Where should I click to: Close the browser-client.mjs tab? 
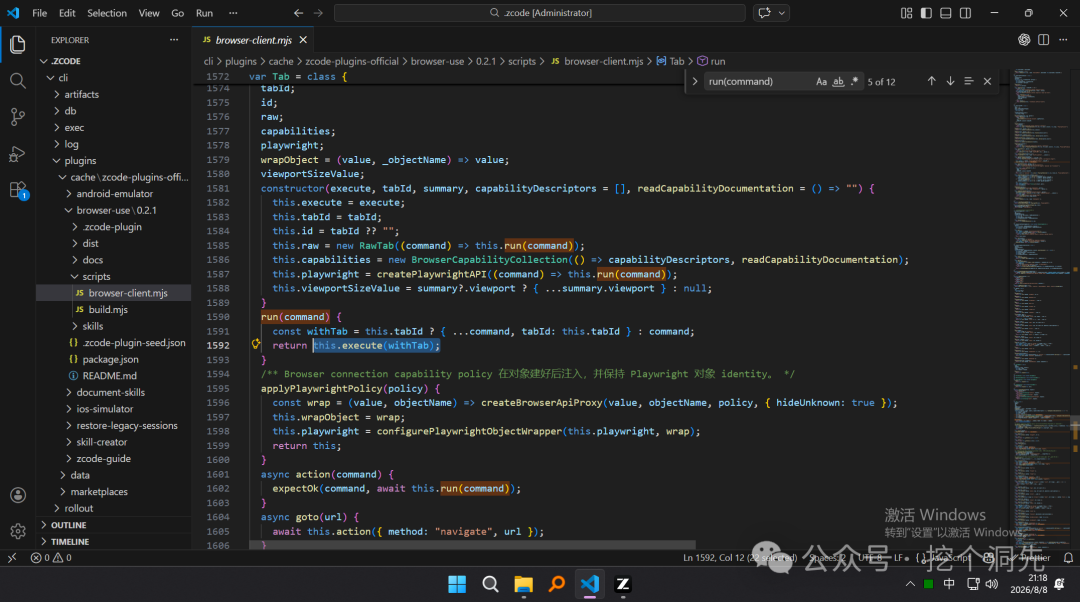[x=303, y=40]
